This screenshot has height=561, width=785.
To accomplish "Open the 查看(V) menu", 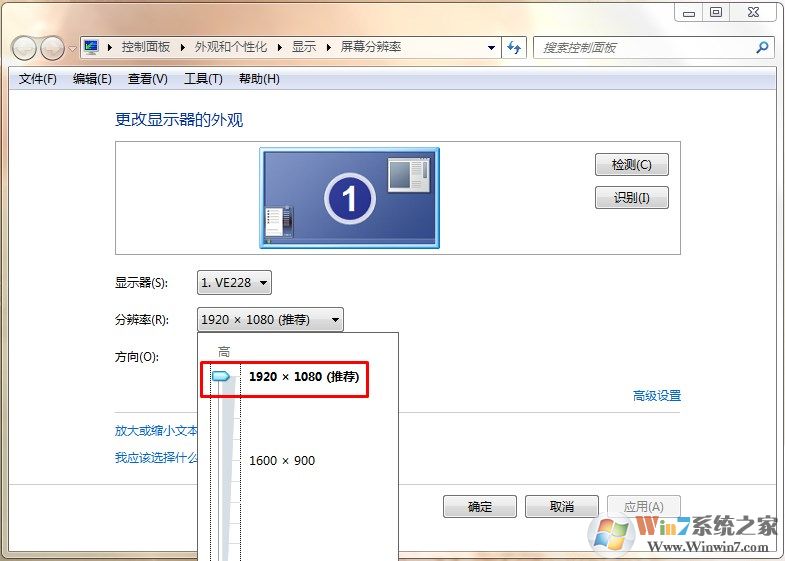I will click(148, 79).
